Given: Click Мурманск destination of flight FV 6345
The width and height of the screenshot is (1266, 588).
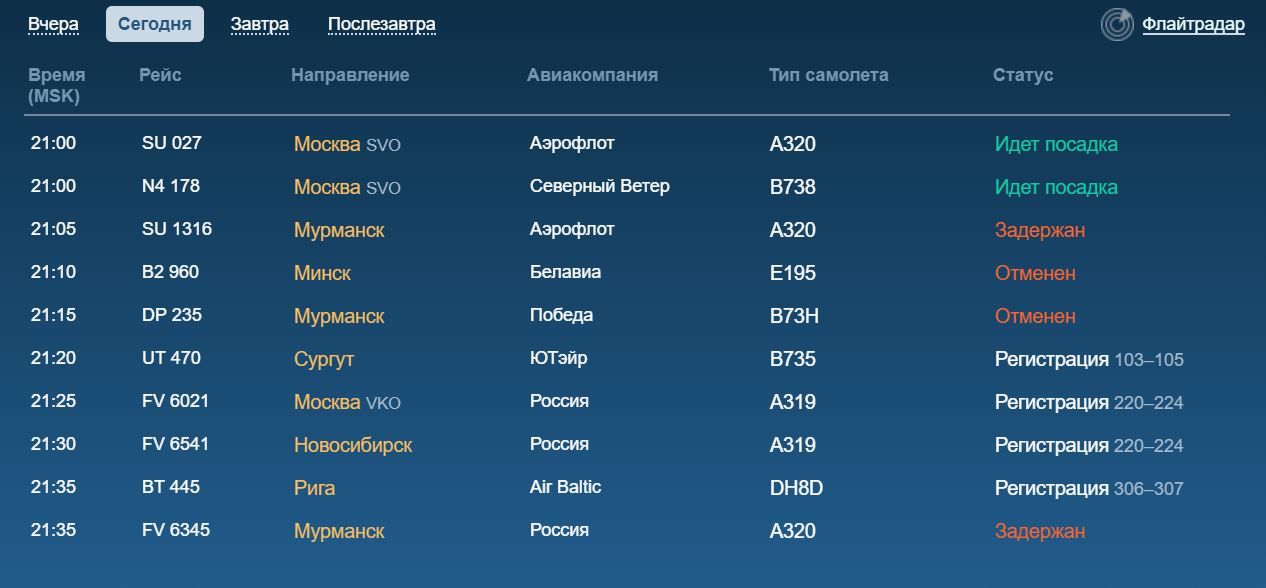Looking at the screenshot, I should 339,531.
